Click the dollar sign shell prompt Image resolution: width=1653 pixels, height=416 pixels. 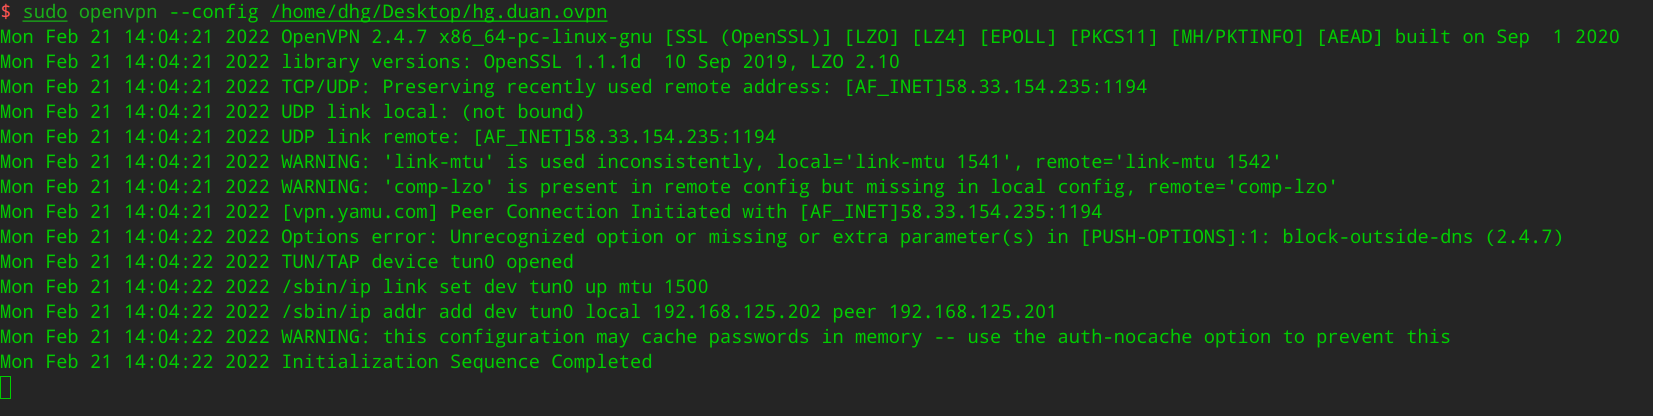coord(6,13)
